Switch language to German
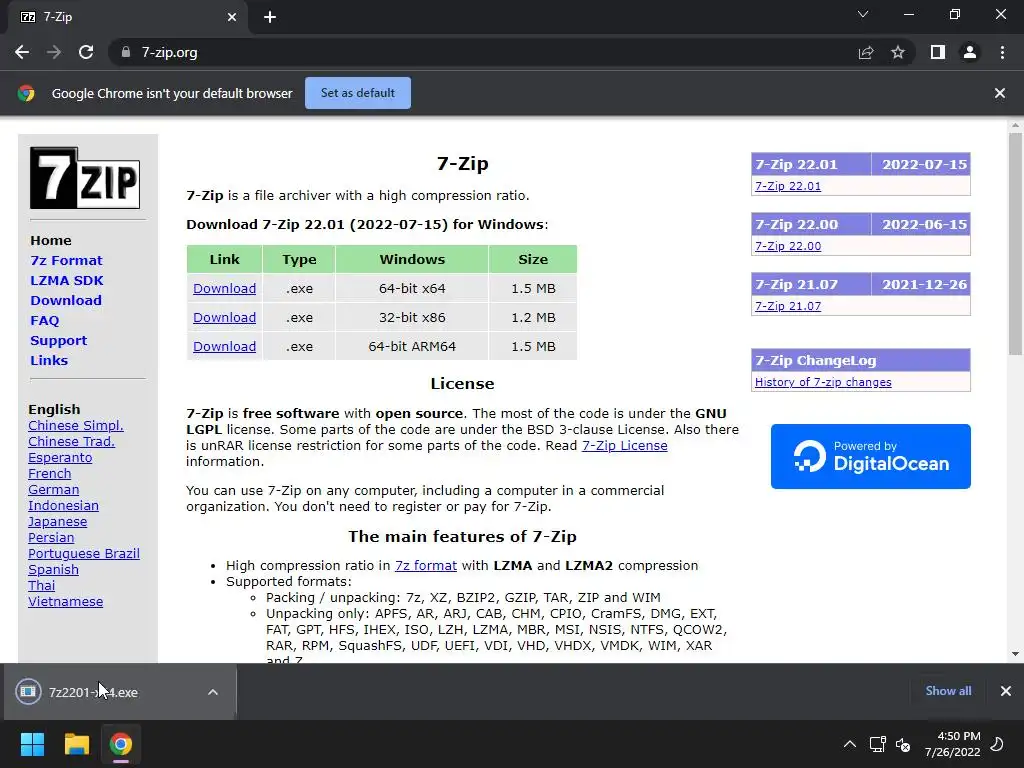Viewport: 1024px width, 768px height. coord(54,490)
